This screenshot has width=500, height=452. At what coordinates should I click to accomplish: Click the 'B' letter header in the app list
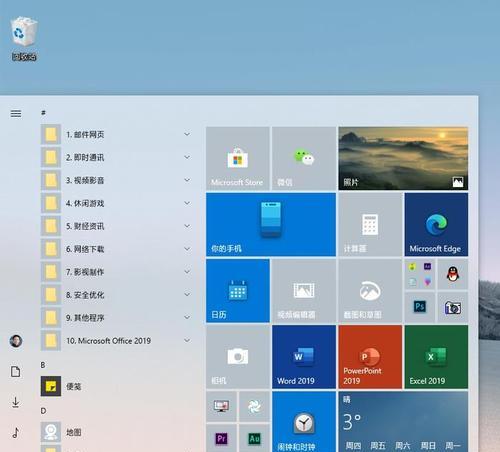coord(43,365)
